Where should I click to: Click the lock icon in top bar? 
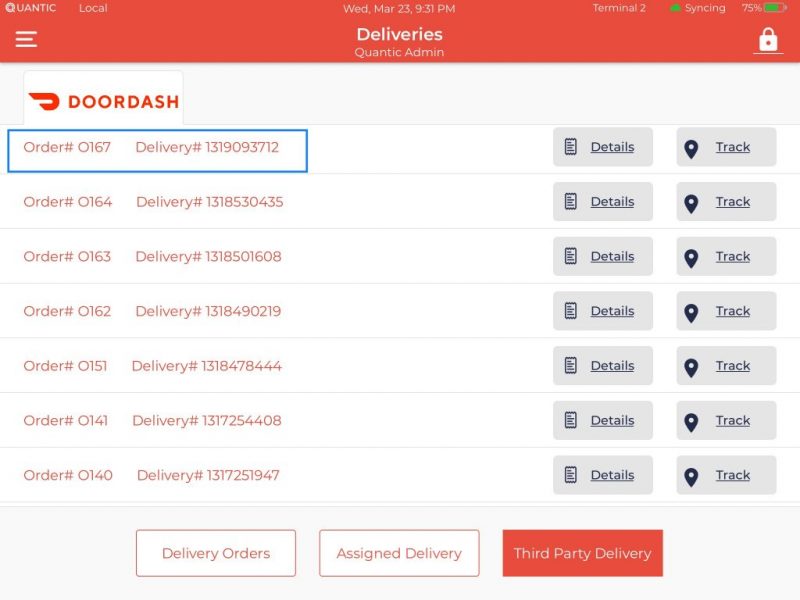coord(768,42)
